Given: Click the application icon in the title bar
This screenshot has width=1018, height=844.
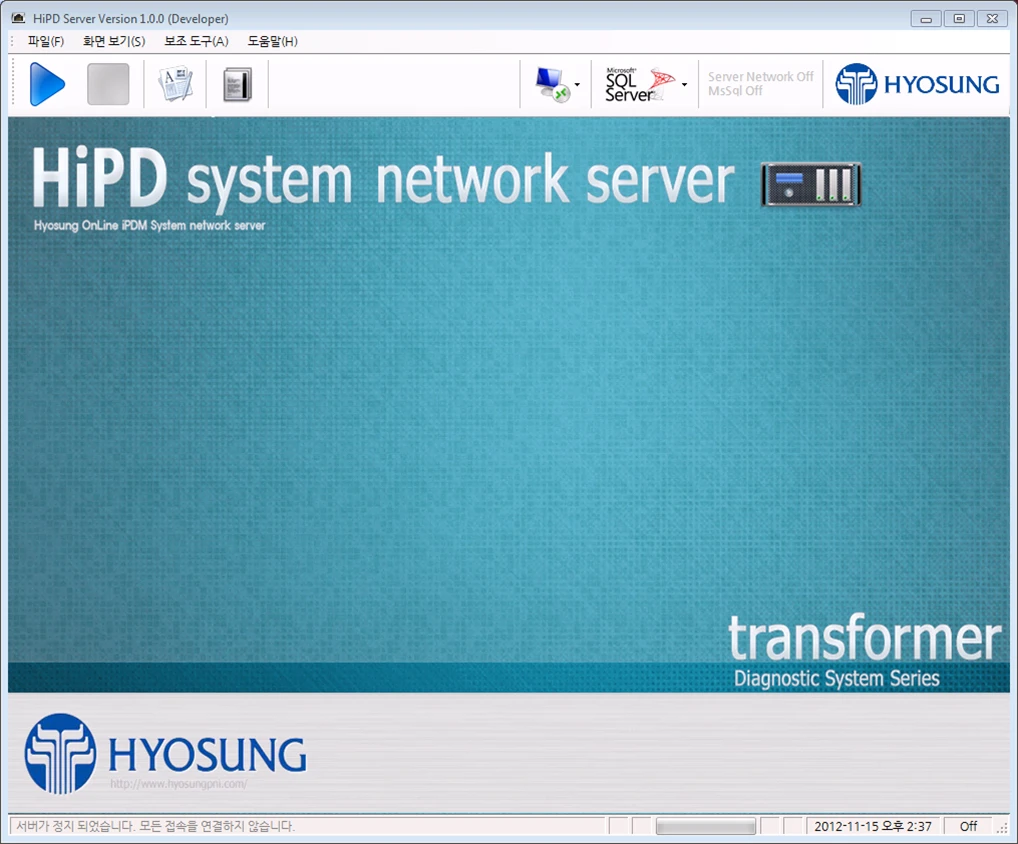Looking at the screenshot, I should [18, 18].
